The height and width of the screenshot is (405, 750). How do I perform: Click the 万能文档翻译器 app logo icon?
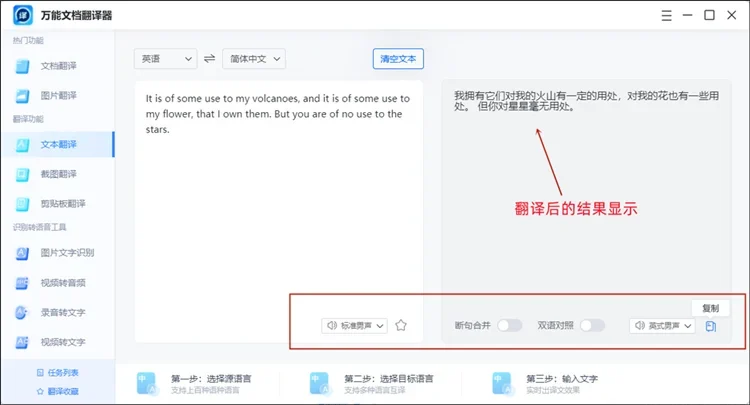(22, 15)
